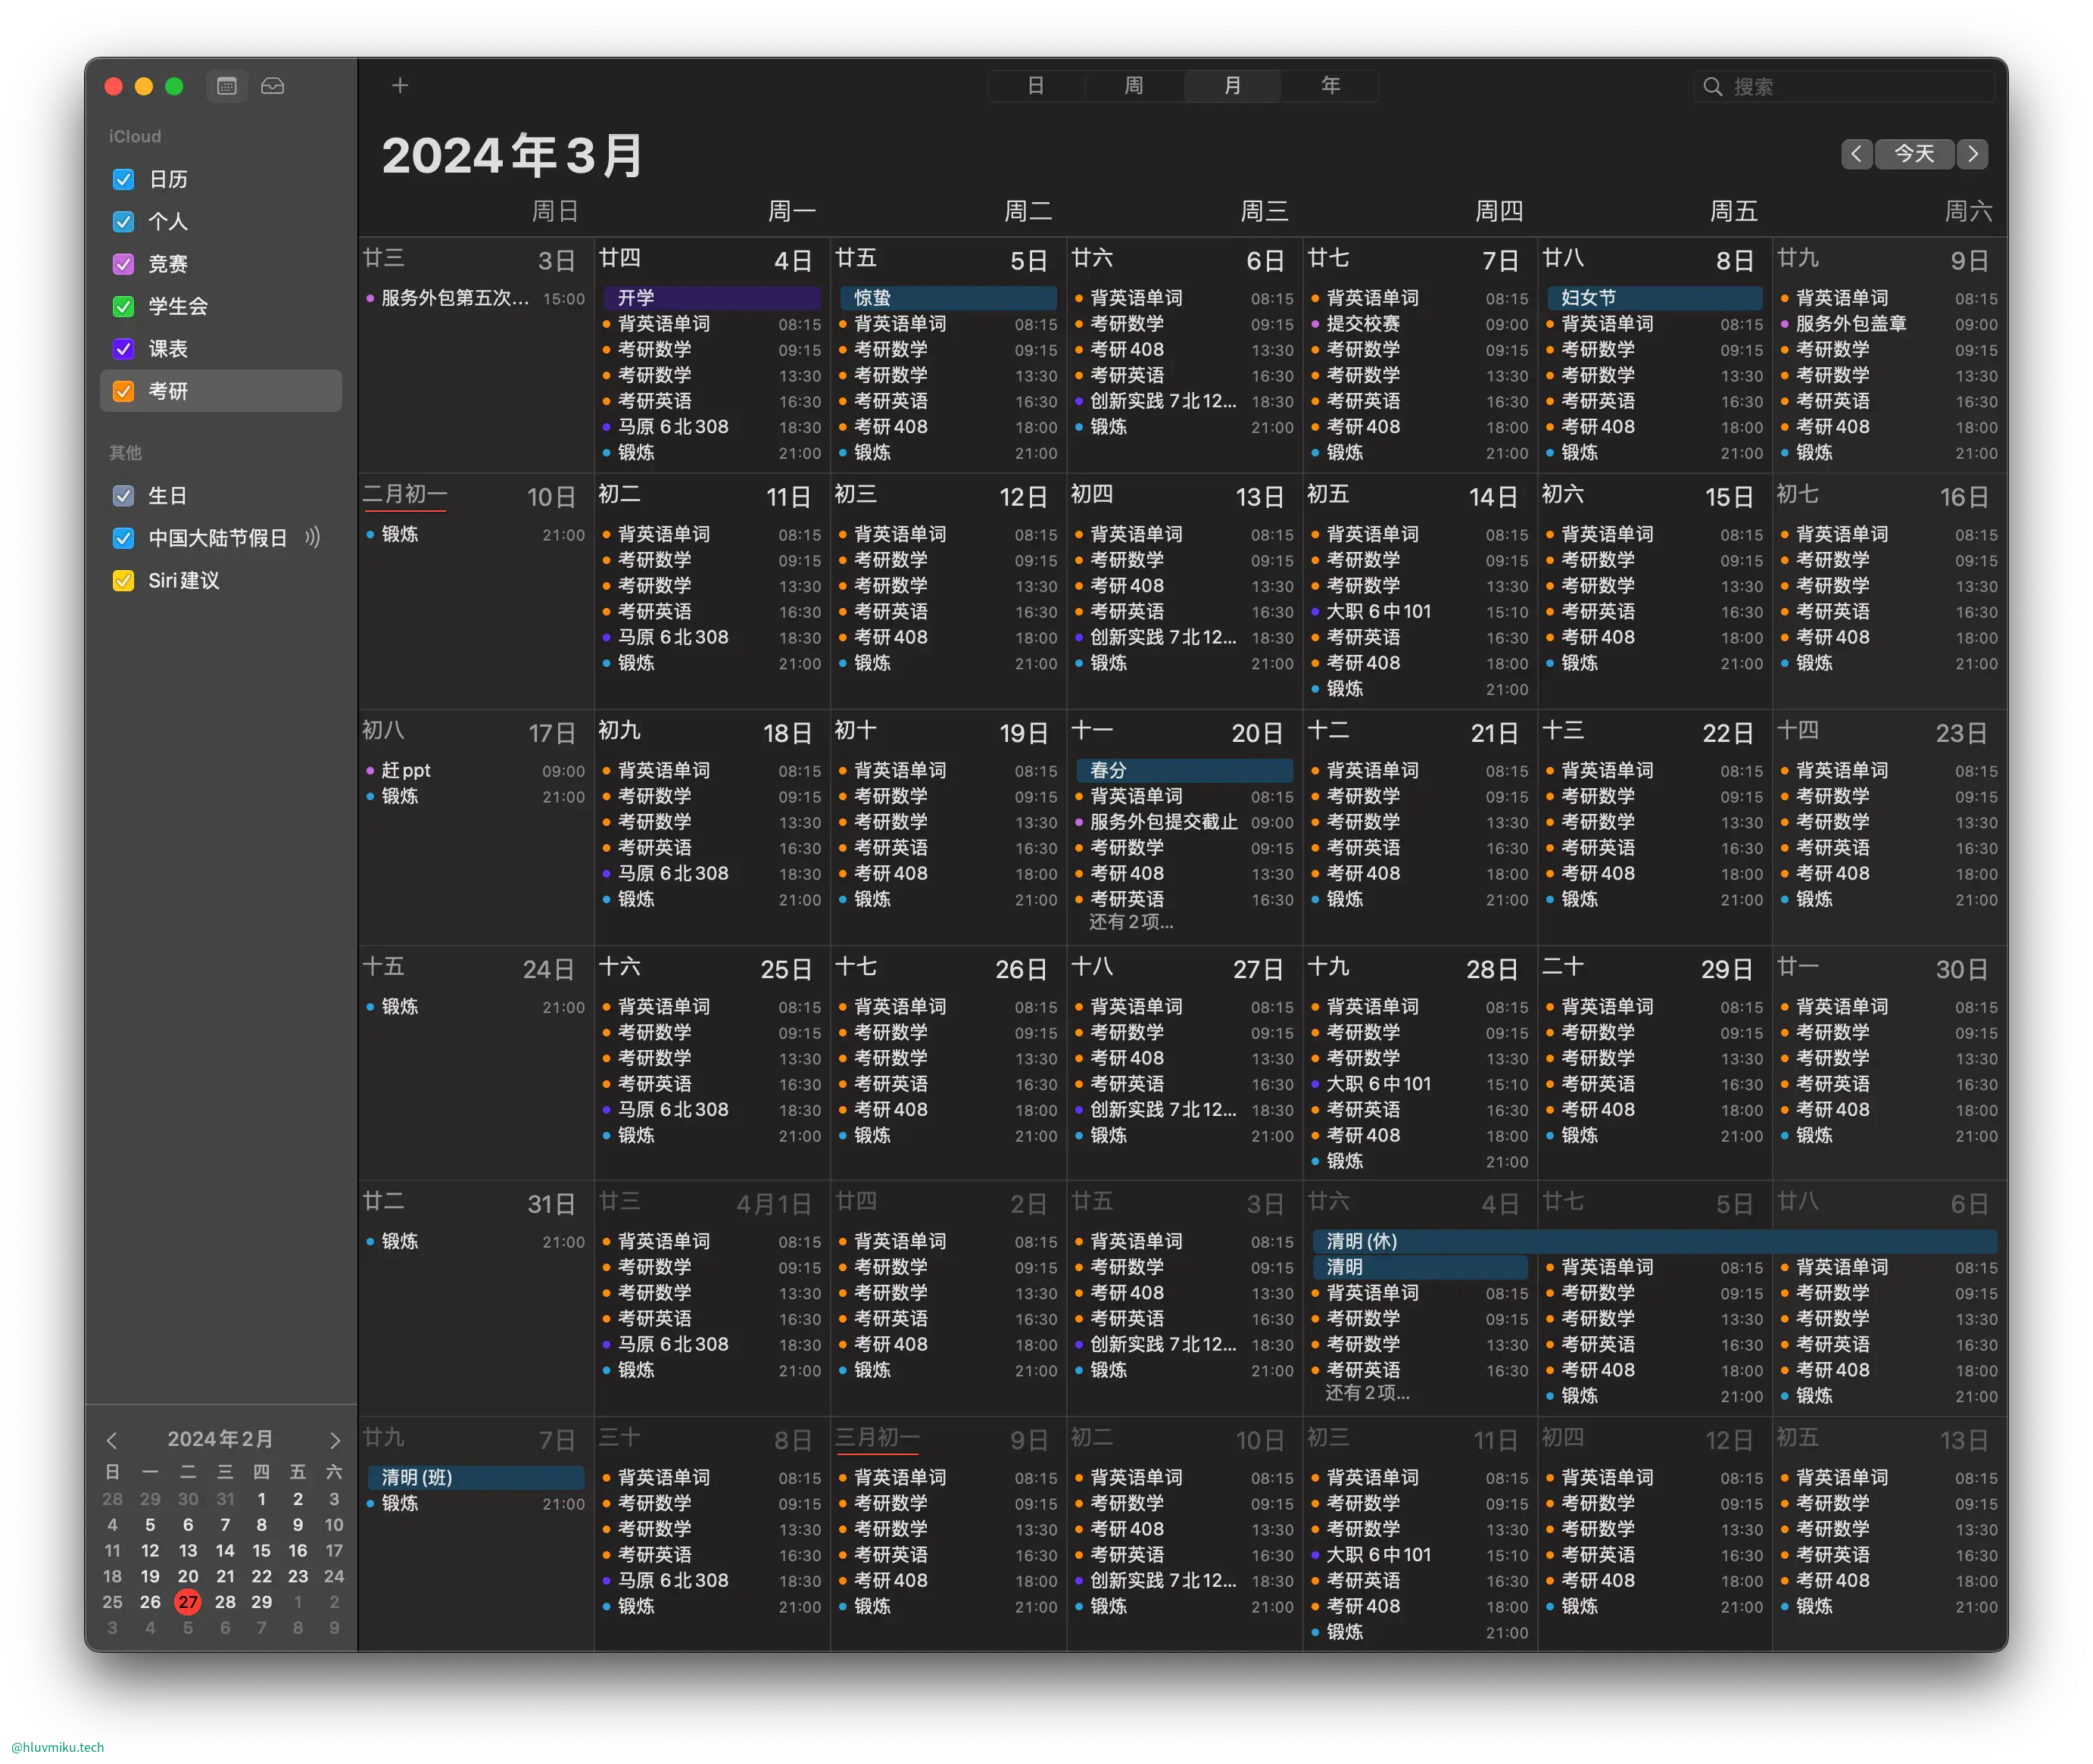Open the 清明 (休) holiday banner
The height and width of the screenshot is (1764, 2093).
(x=1655, y=1241)
